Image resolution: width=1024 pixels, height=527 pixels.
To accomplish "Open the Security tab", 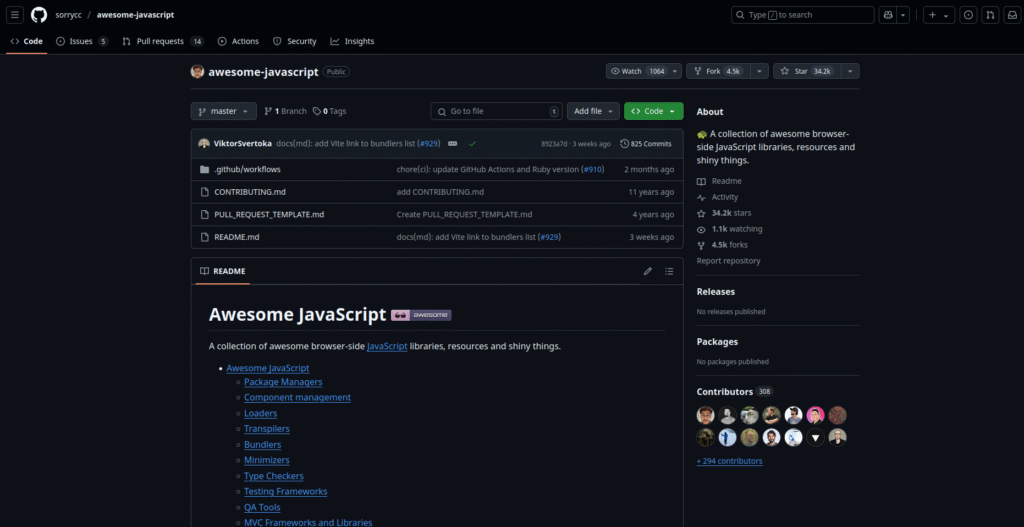I will pyautogui.click(x=295, y=41).
